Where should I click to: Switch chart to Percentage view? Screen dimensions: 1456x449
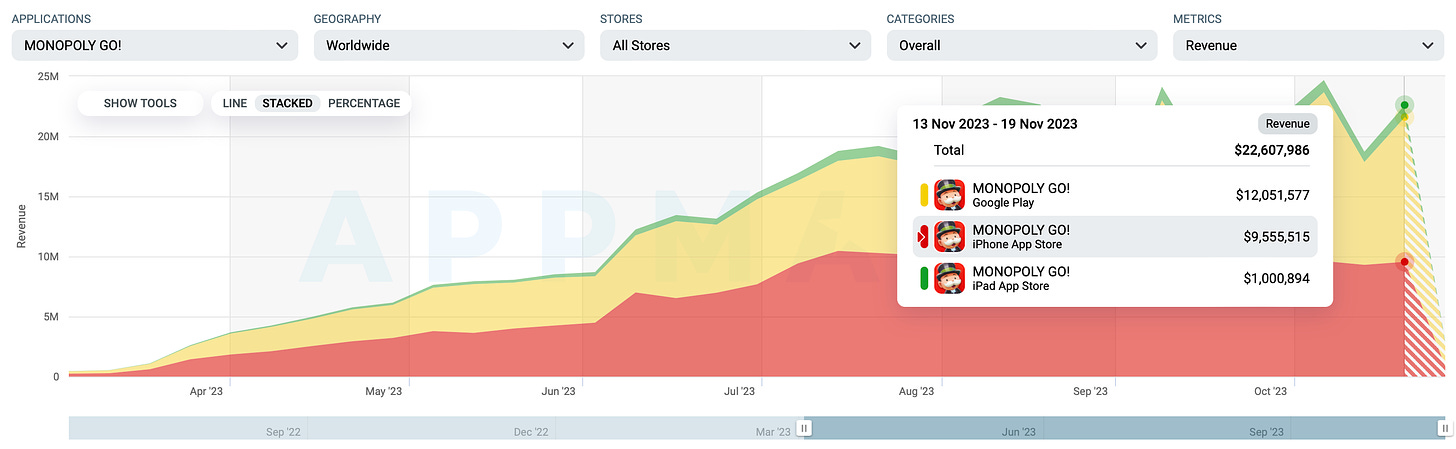tap(364, 103)
